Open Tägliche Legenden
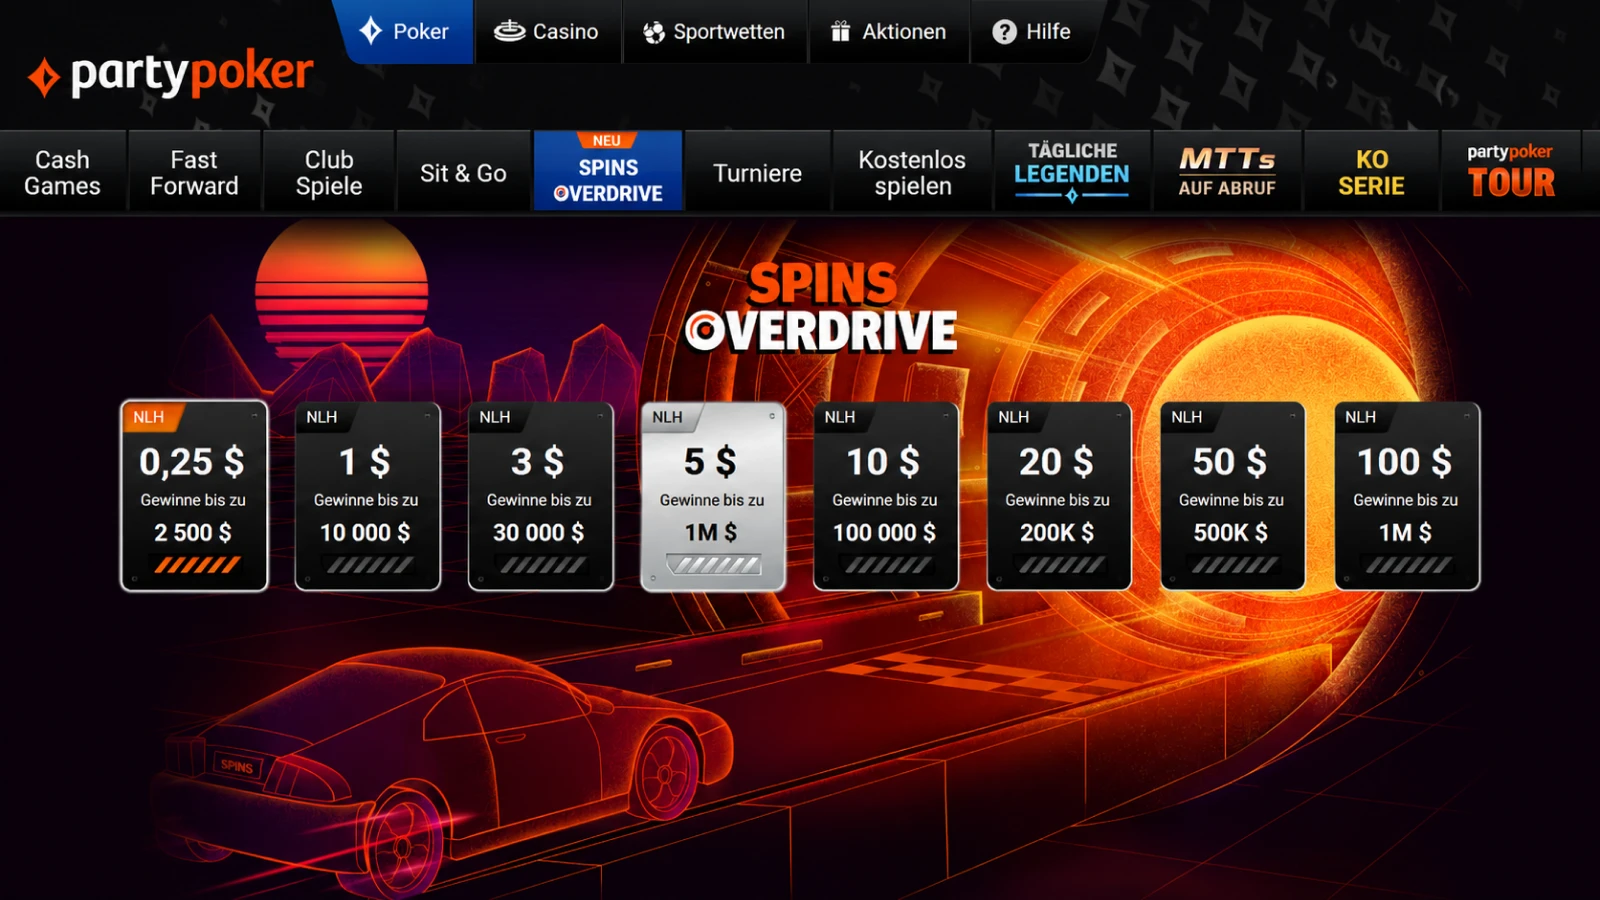The width and height of the screenshot is (1600, 900). pos(1072,172)
